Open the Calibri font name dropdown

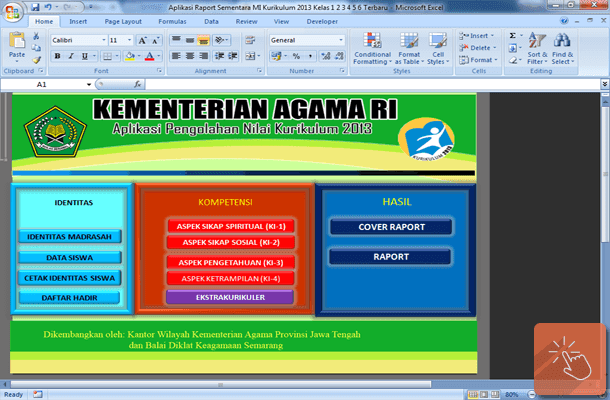103,40
